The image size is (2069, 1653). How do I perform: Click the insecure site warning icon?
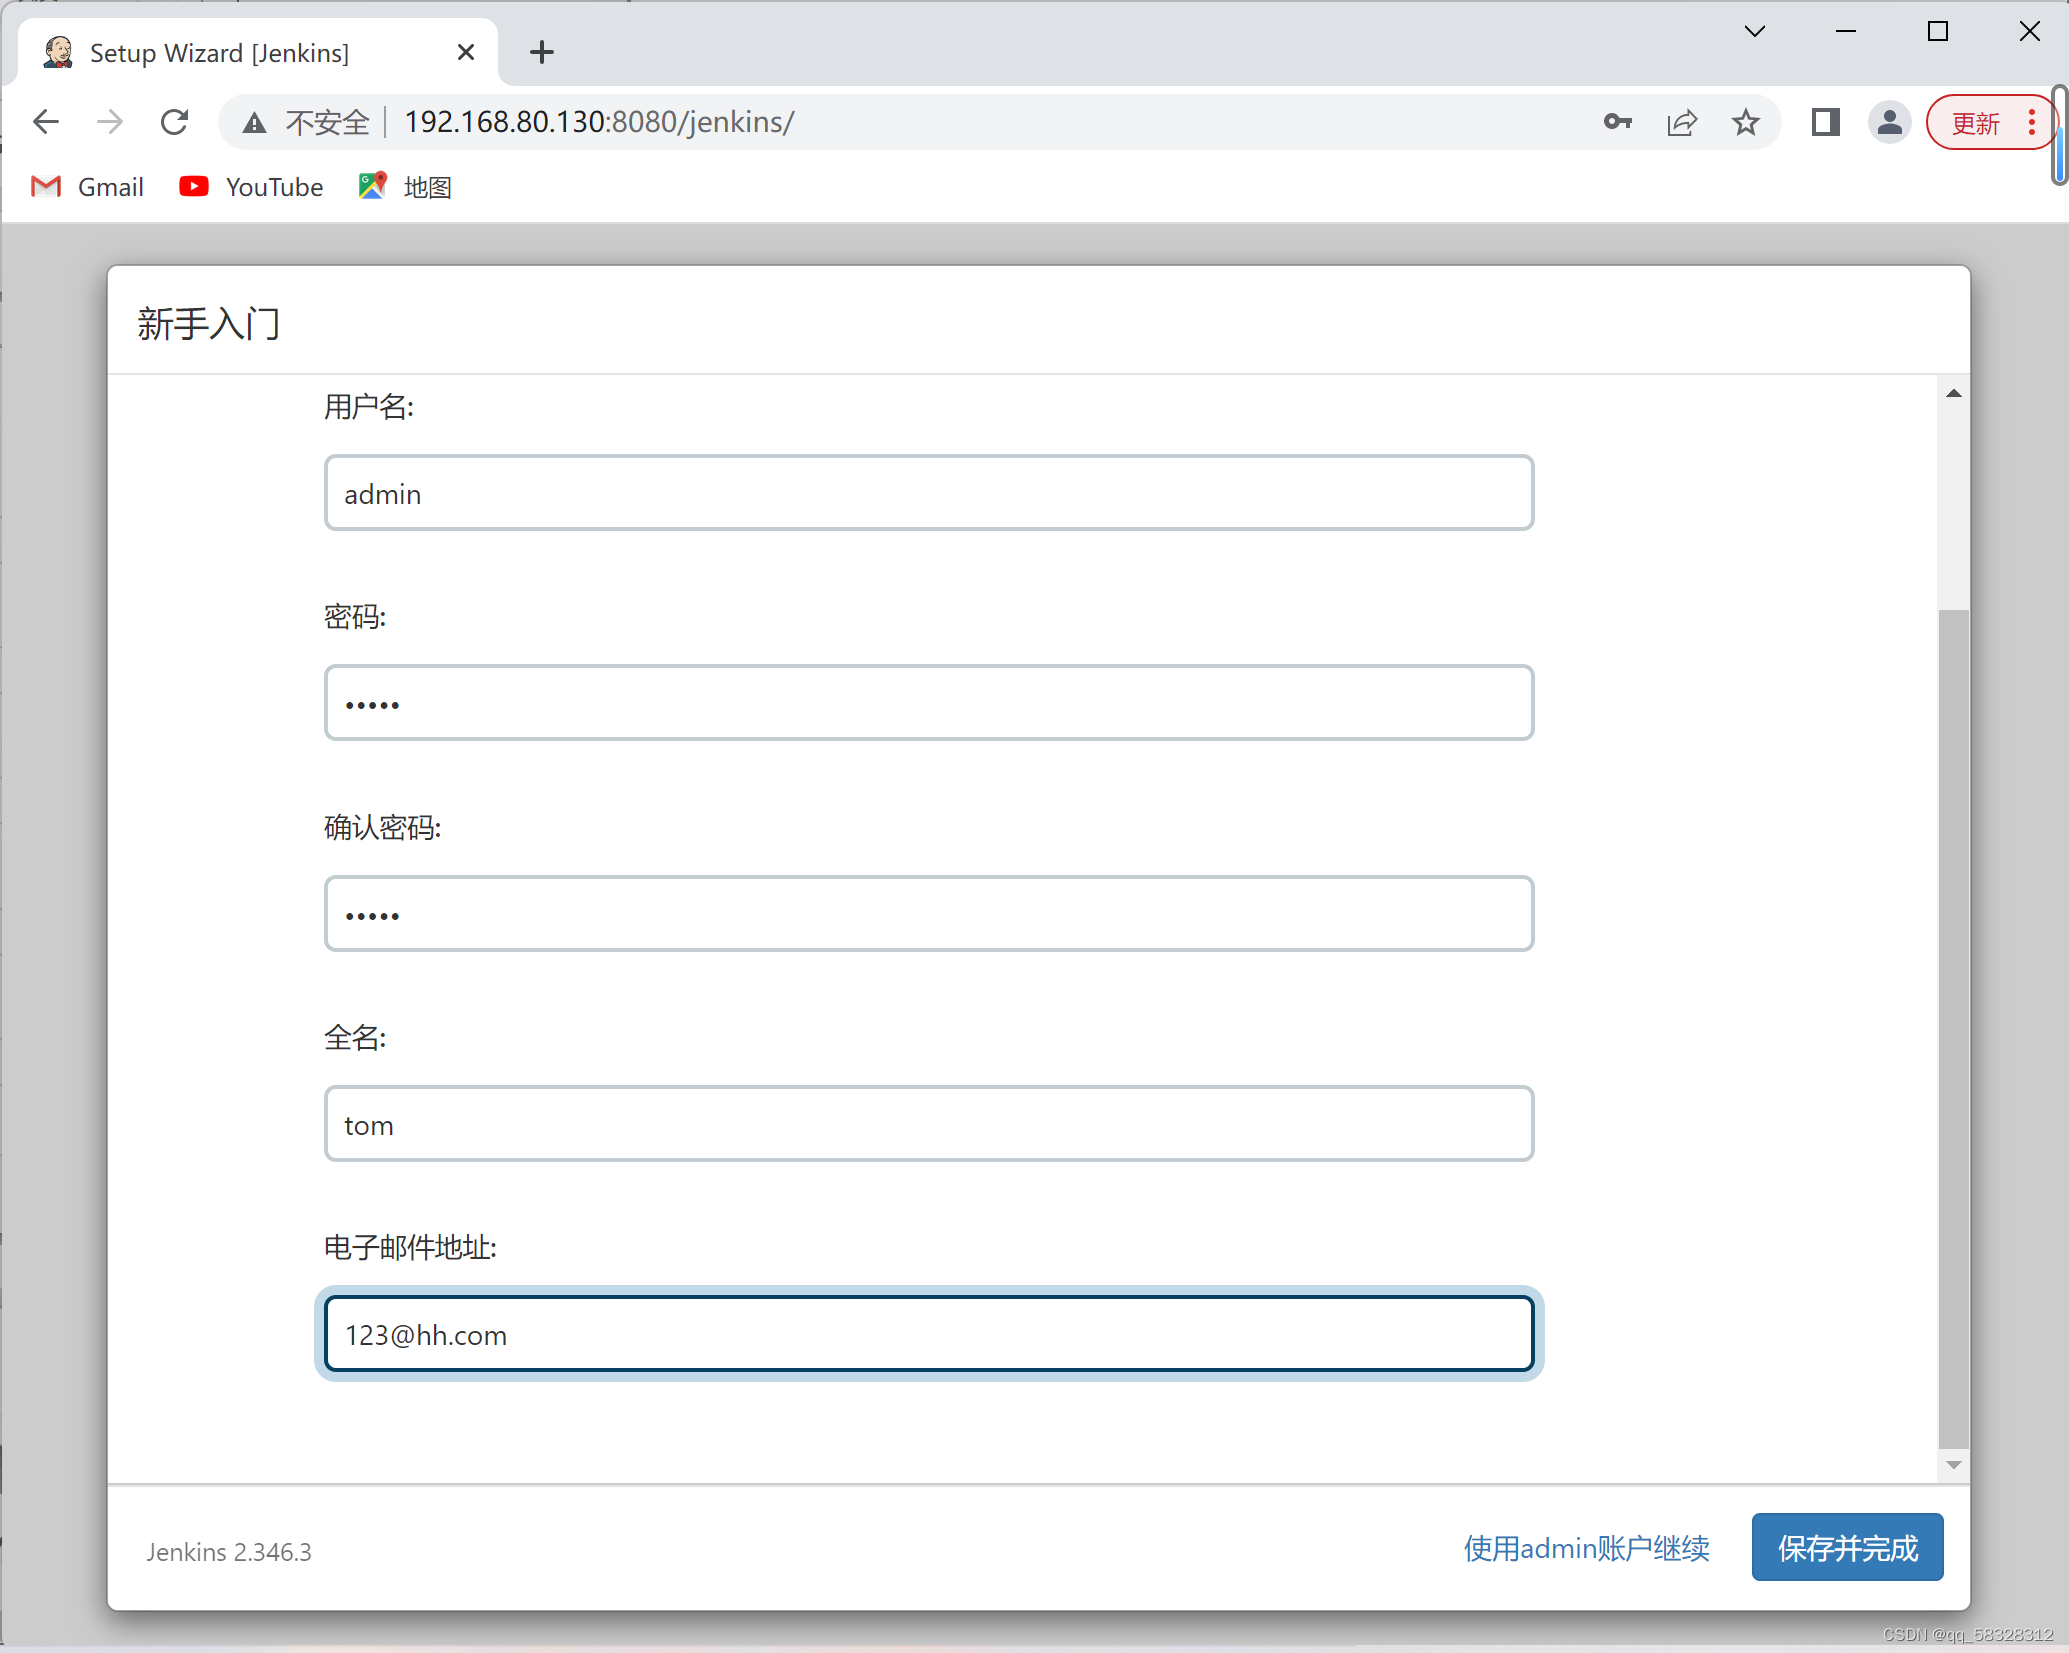click(x=255, y=122)
